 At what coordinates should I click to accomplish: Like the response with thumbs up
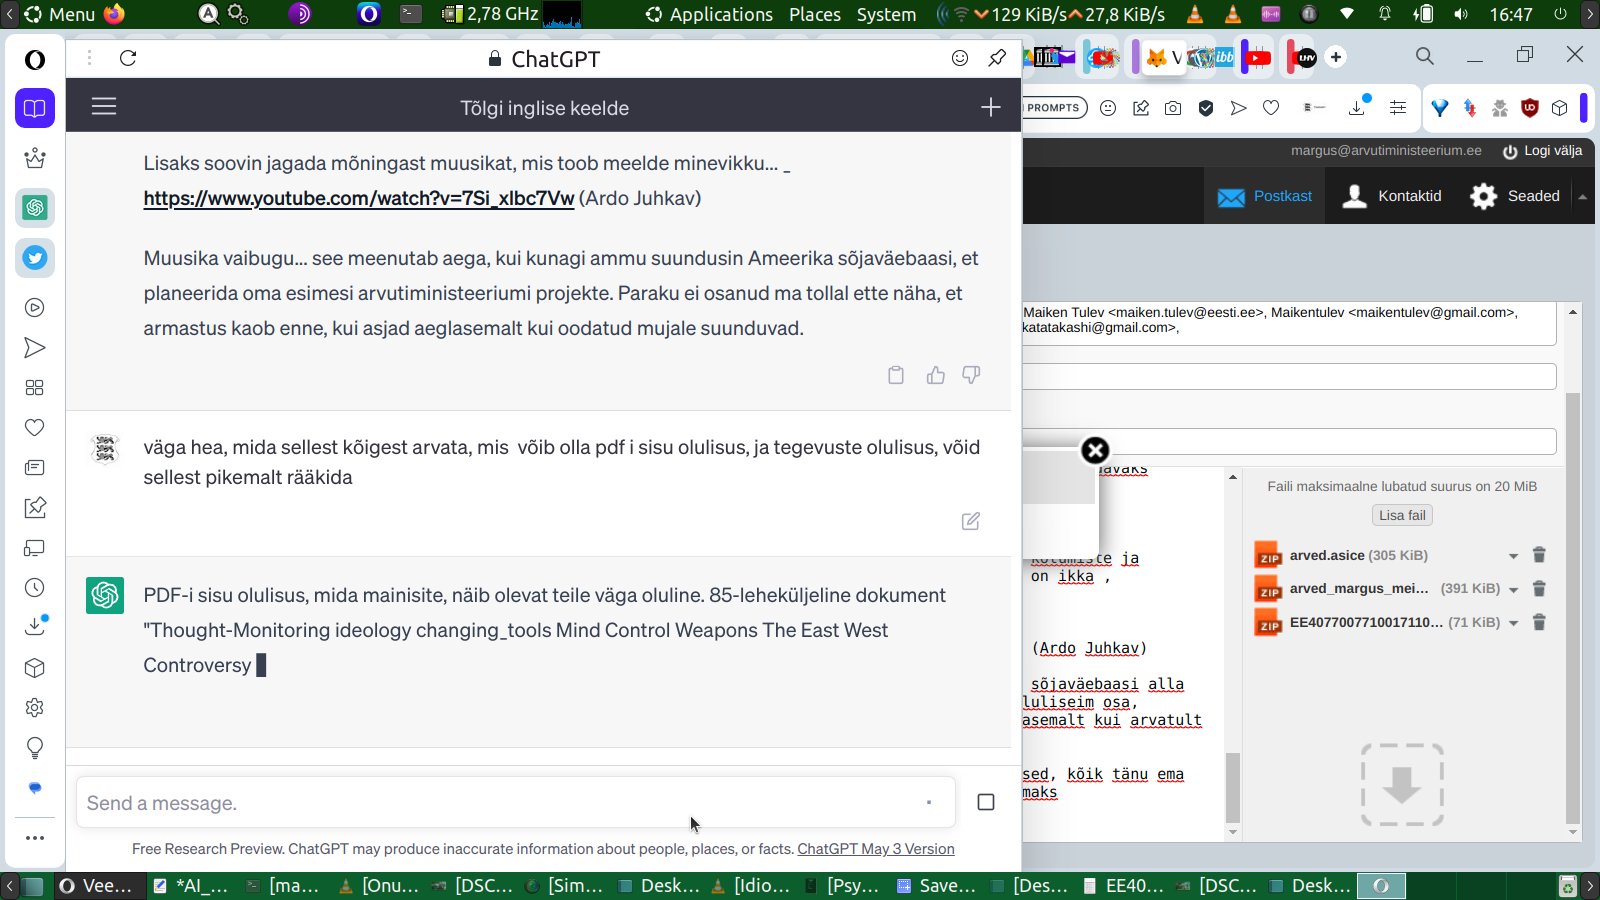pos(936,375)
